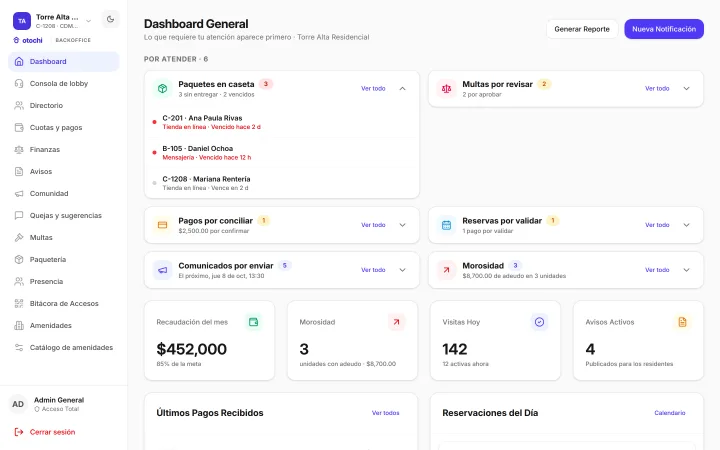Click the Paquetería box icon
The image size is (720, 450).
coord(19,259)
